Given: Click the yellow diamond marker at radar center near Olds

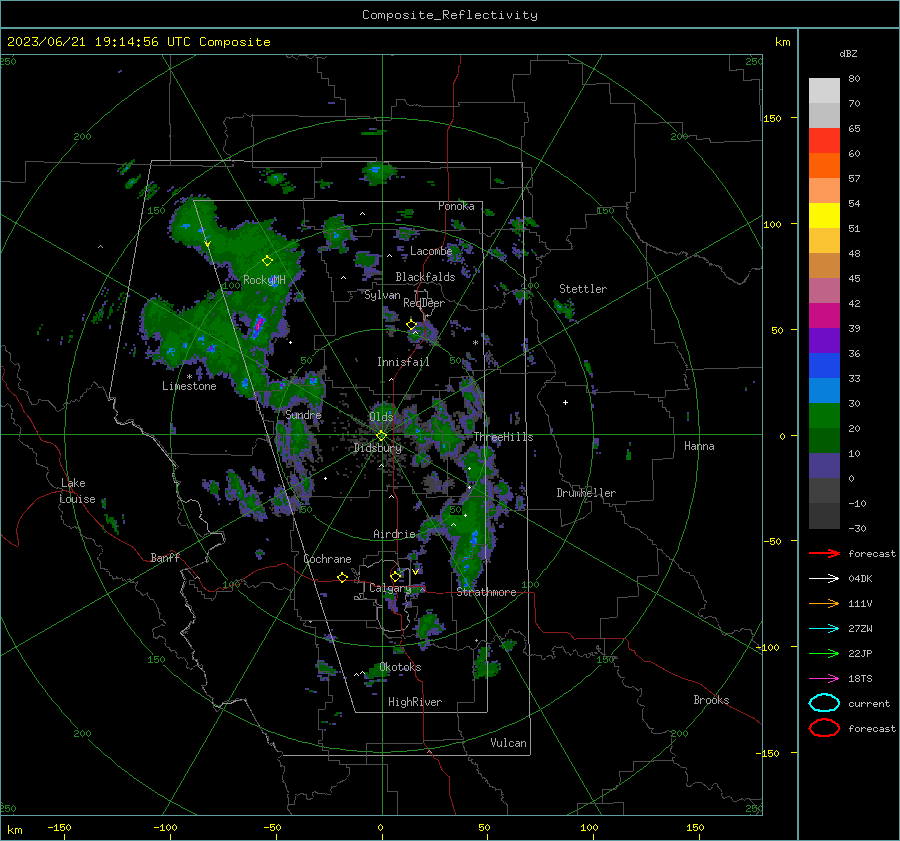Looking at the screenshot, I should pos(381,435).
